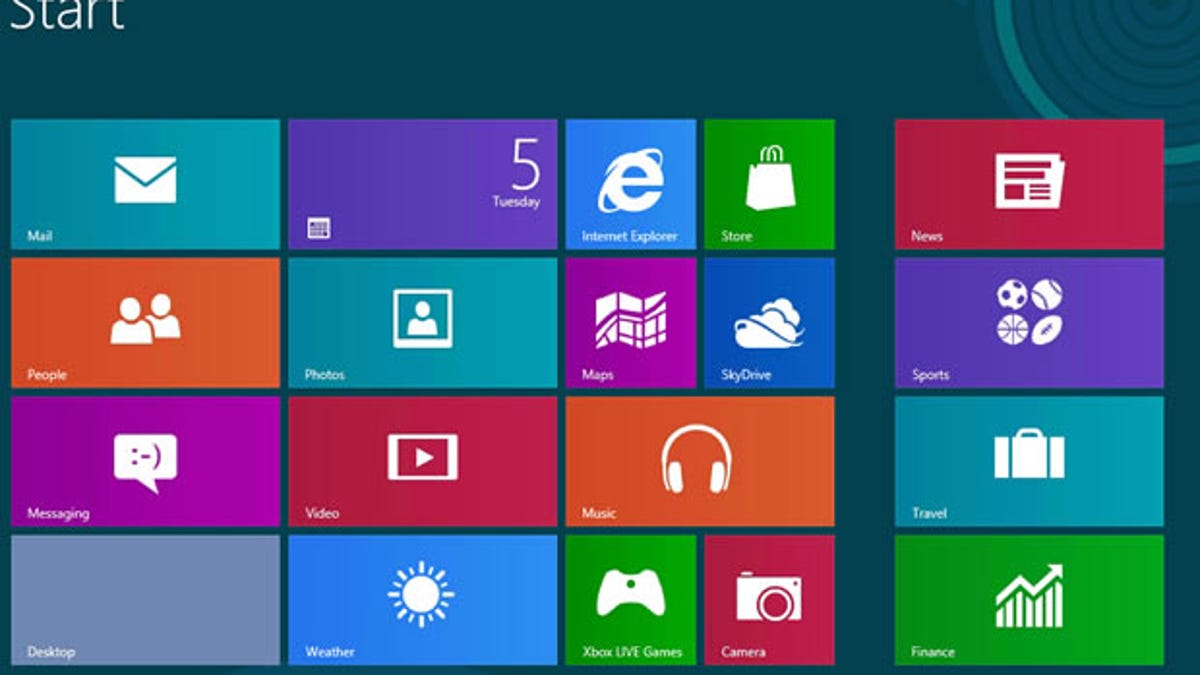Image resolution: width=1200 pixels, height=675 pixels.
Task: Check the forecast on the Weather tile
Action: [422, 599]
